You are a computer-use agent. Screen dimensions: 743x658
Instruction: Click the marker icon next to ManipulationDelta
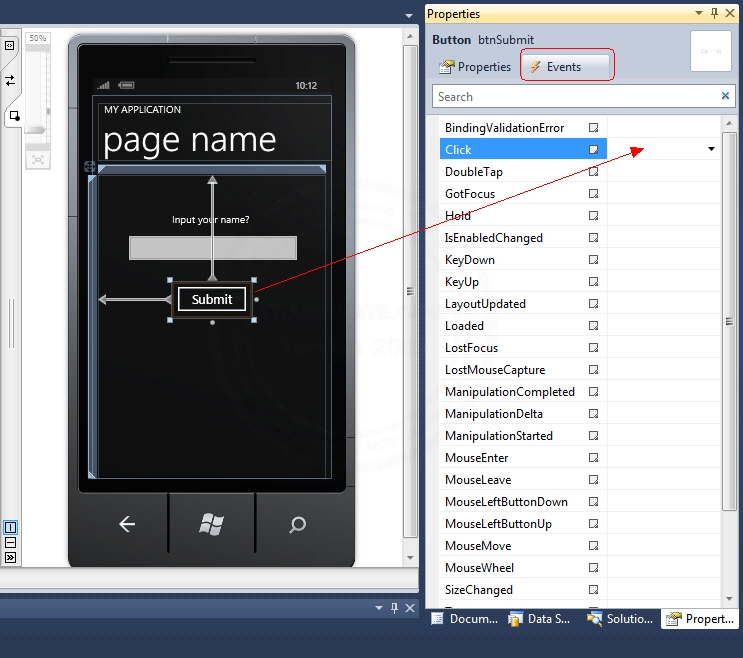[593, 414]
